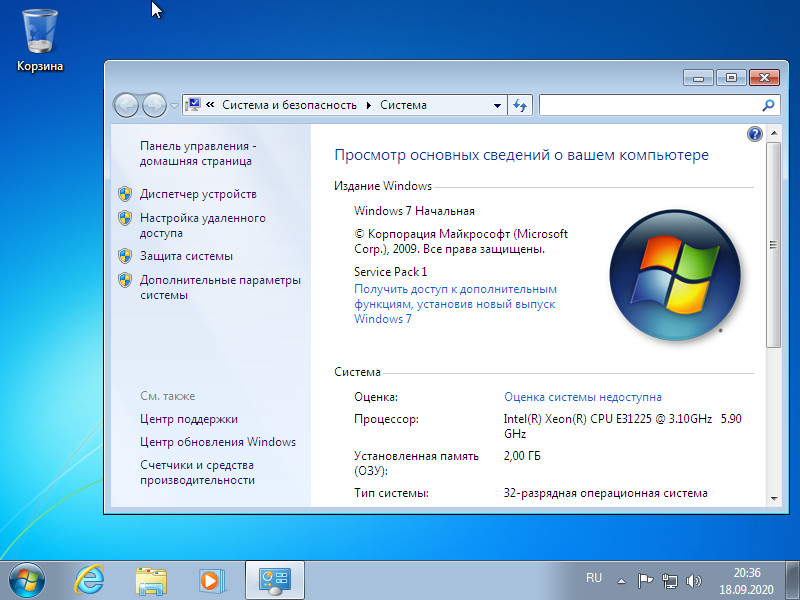Open 'Центр обновления Windows' link
This screenshot has width=800, height=600.
point(218,442)
